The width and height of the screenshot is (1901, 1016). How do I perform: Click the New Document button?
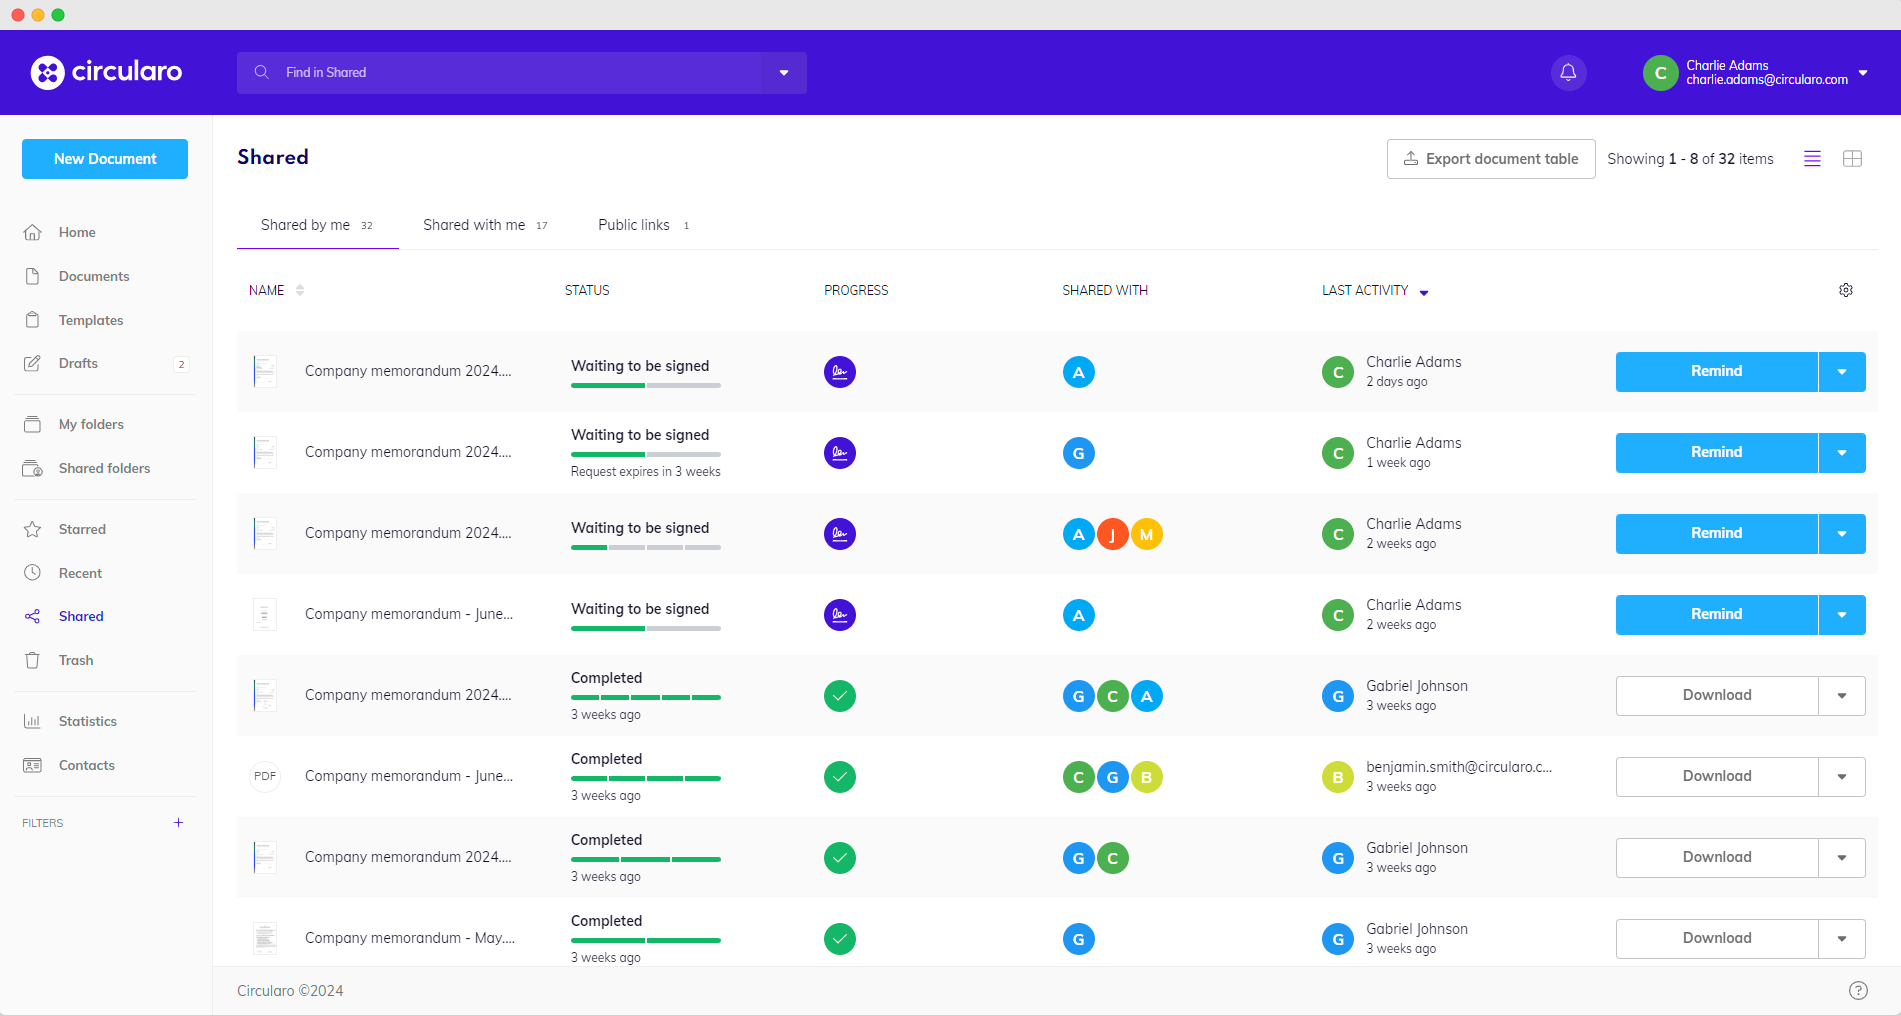pos(105,159)
